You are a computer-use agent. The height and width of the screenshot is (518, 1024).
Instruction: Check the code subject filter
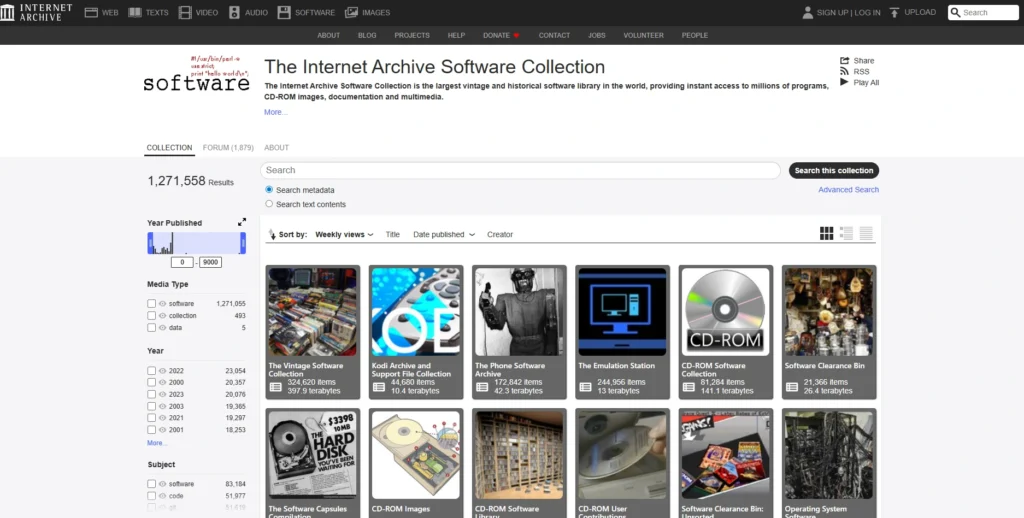[x=152, y=496]
